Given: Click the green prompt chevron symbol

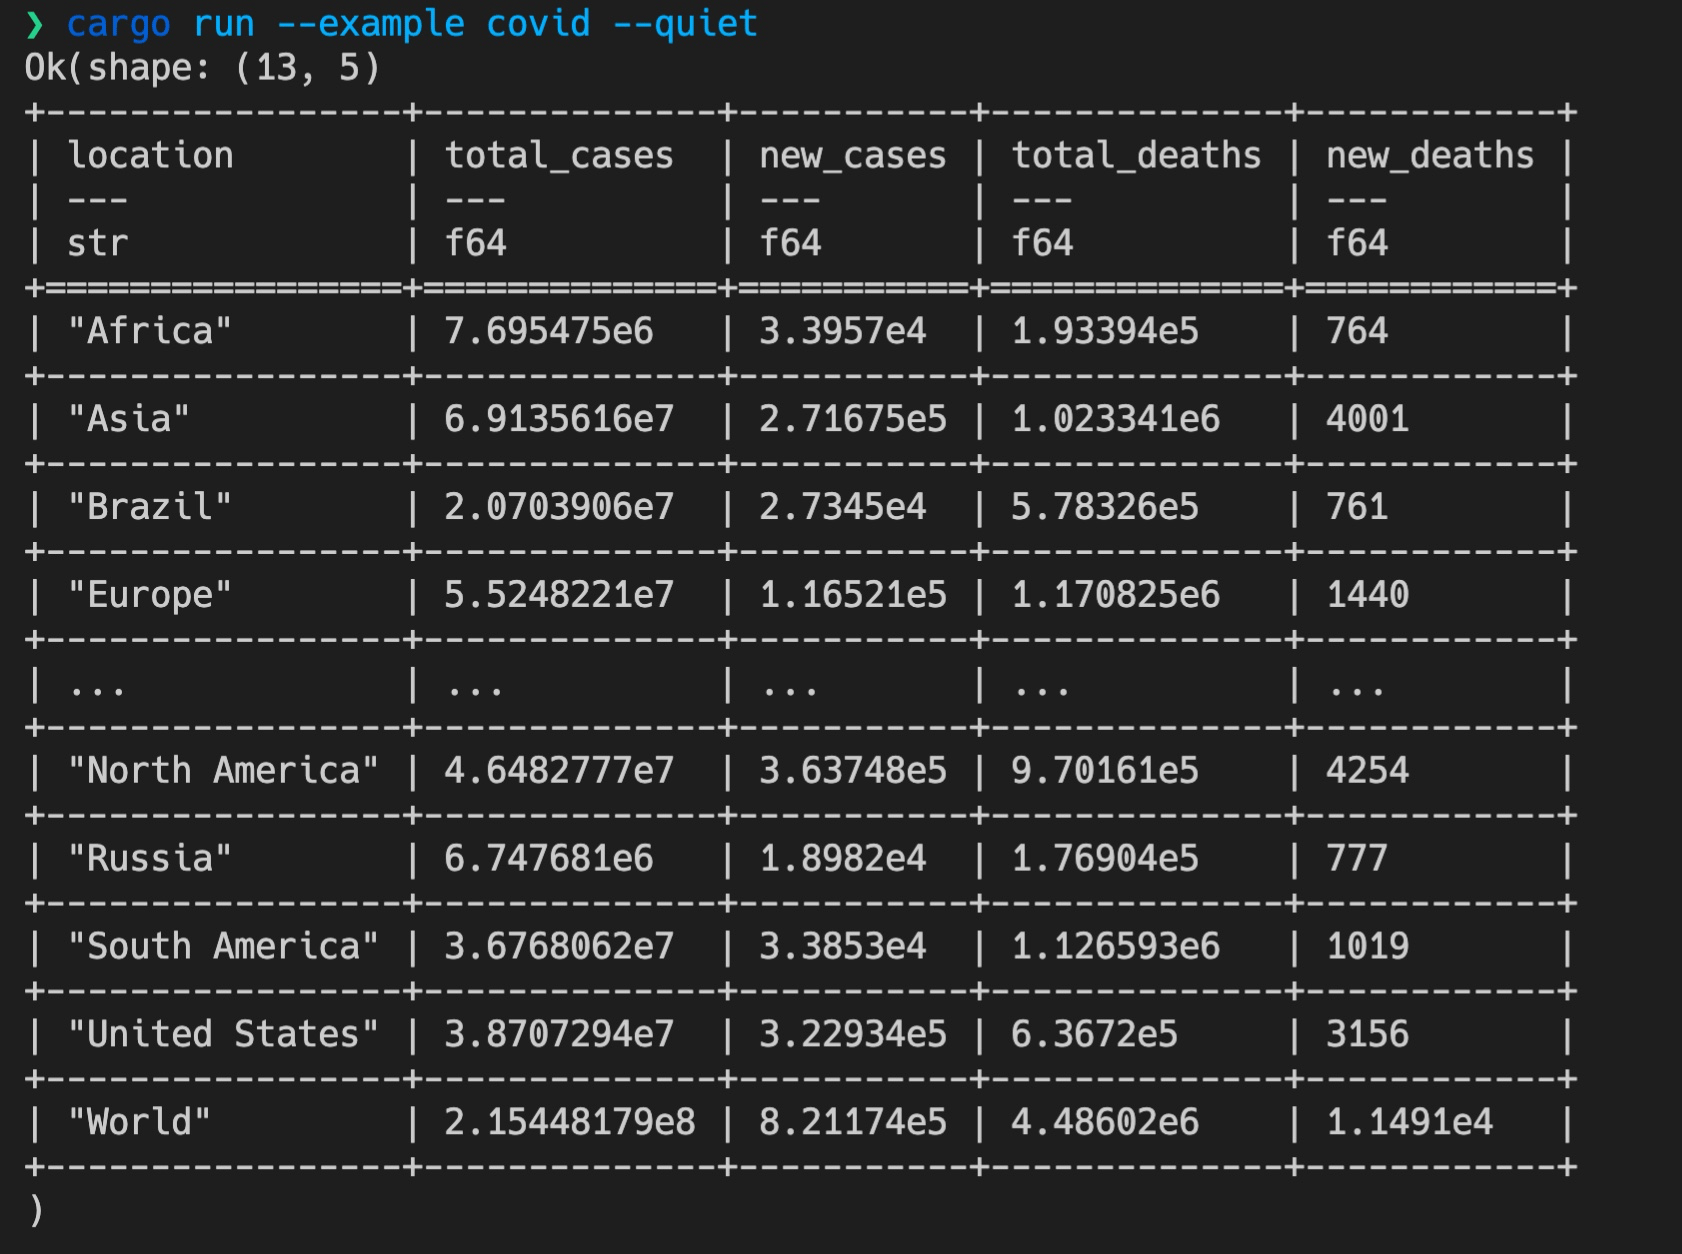Looking at the screenshot, I should (x=35, y=24).
